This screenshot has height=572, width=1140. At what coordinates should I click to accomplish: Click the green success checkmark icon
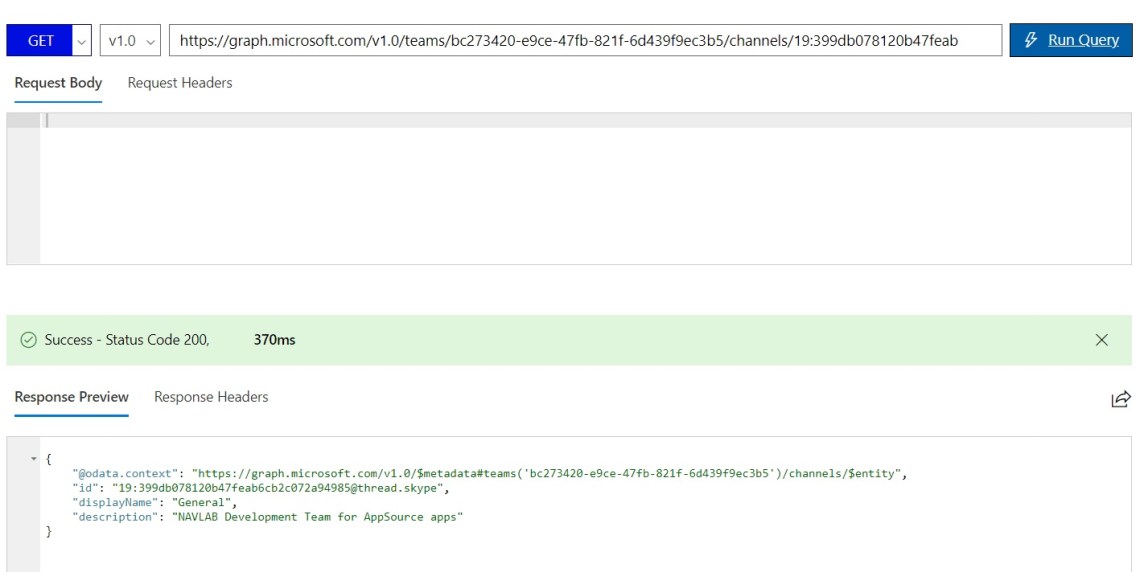pos(29,340)
